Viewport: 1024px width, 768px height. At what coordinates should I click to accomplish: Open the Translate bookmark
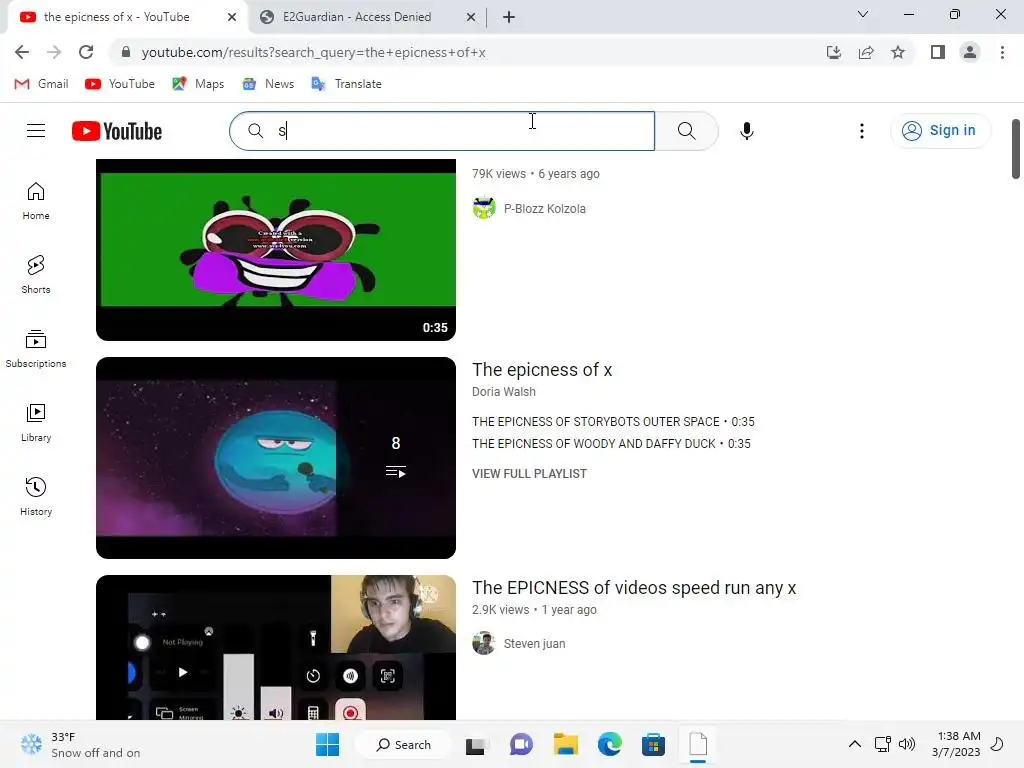coord(346,84)
